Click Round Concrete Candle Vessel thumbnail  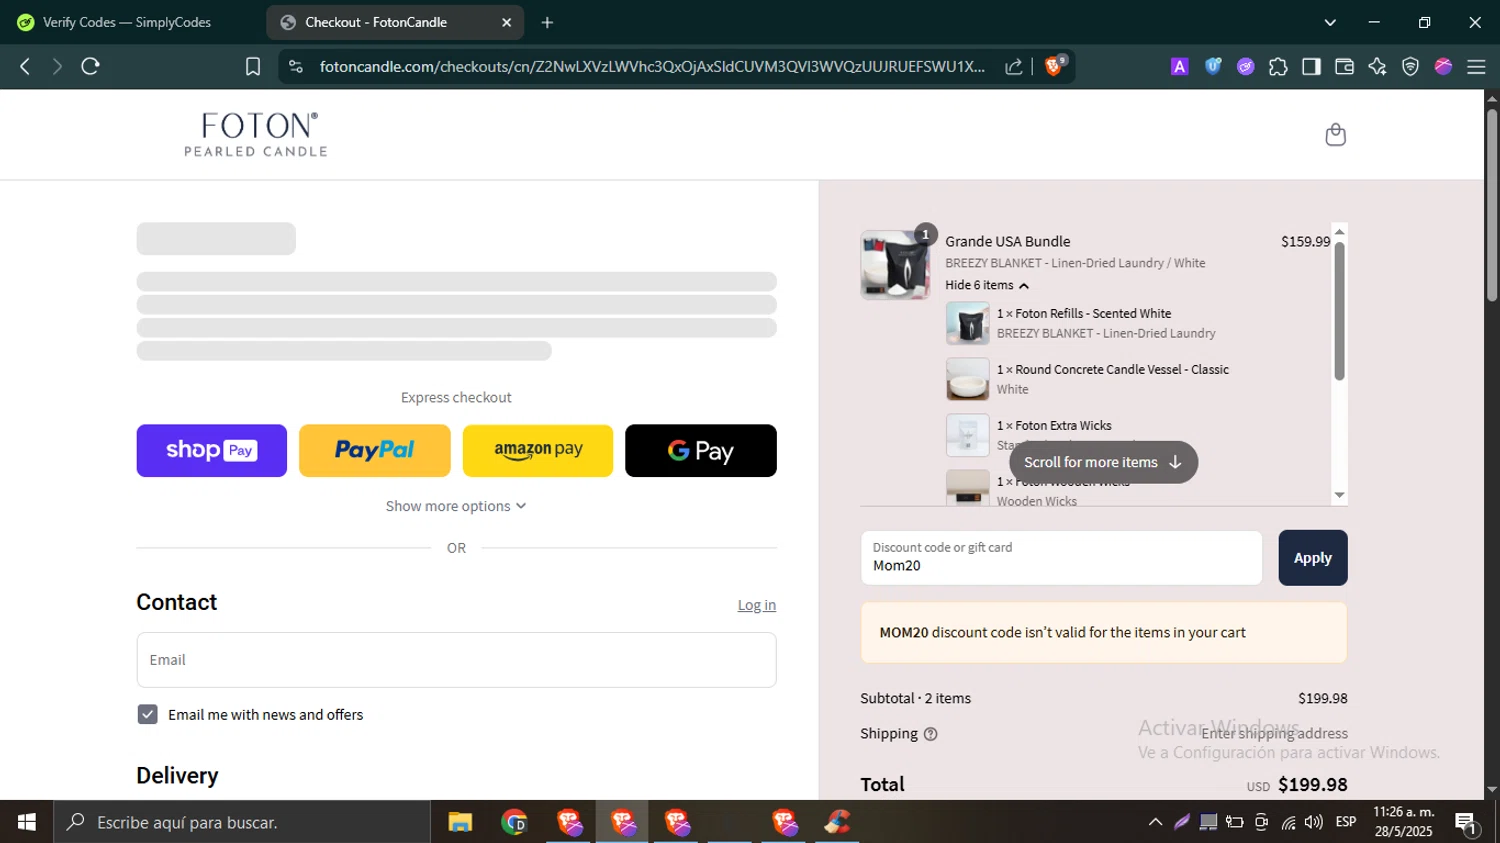[967, 379]
